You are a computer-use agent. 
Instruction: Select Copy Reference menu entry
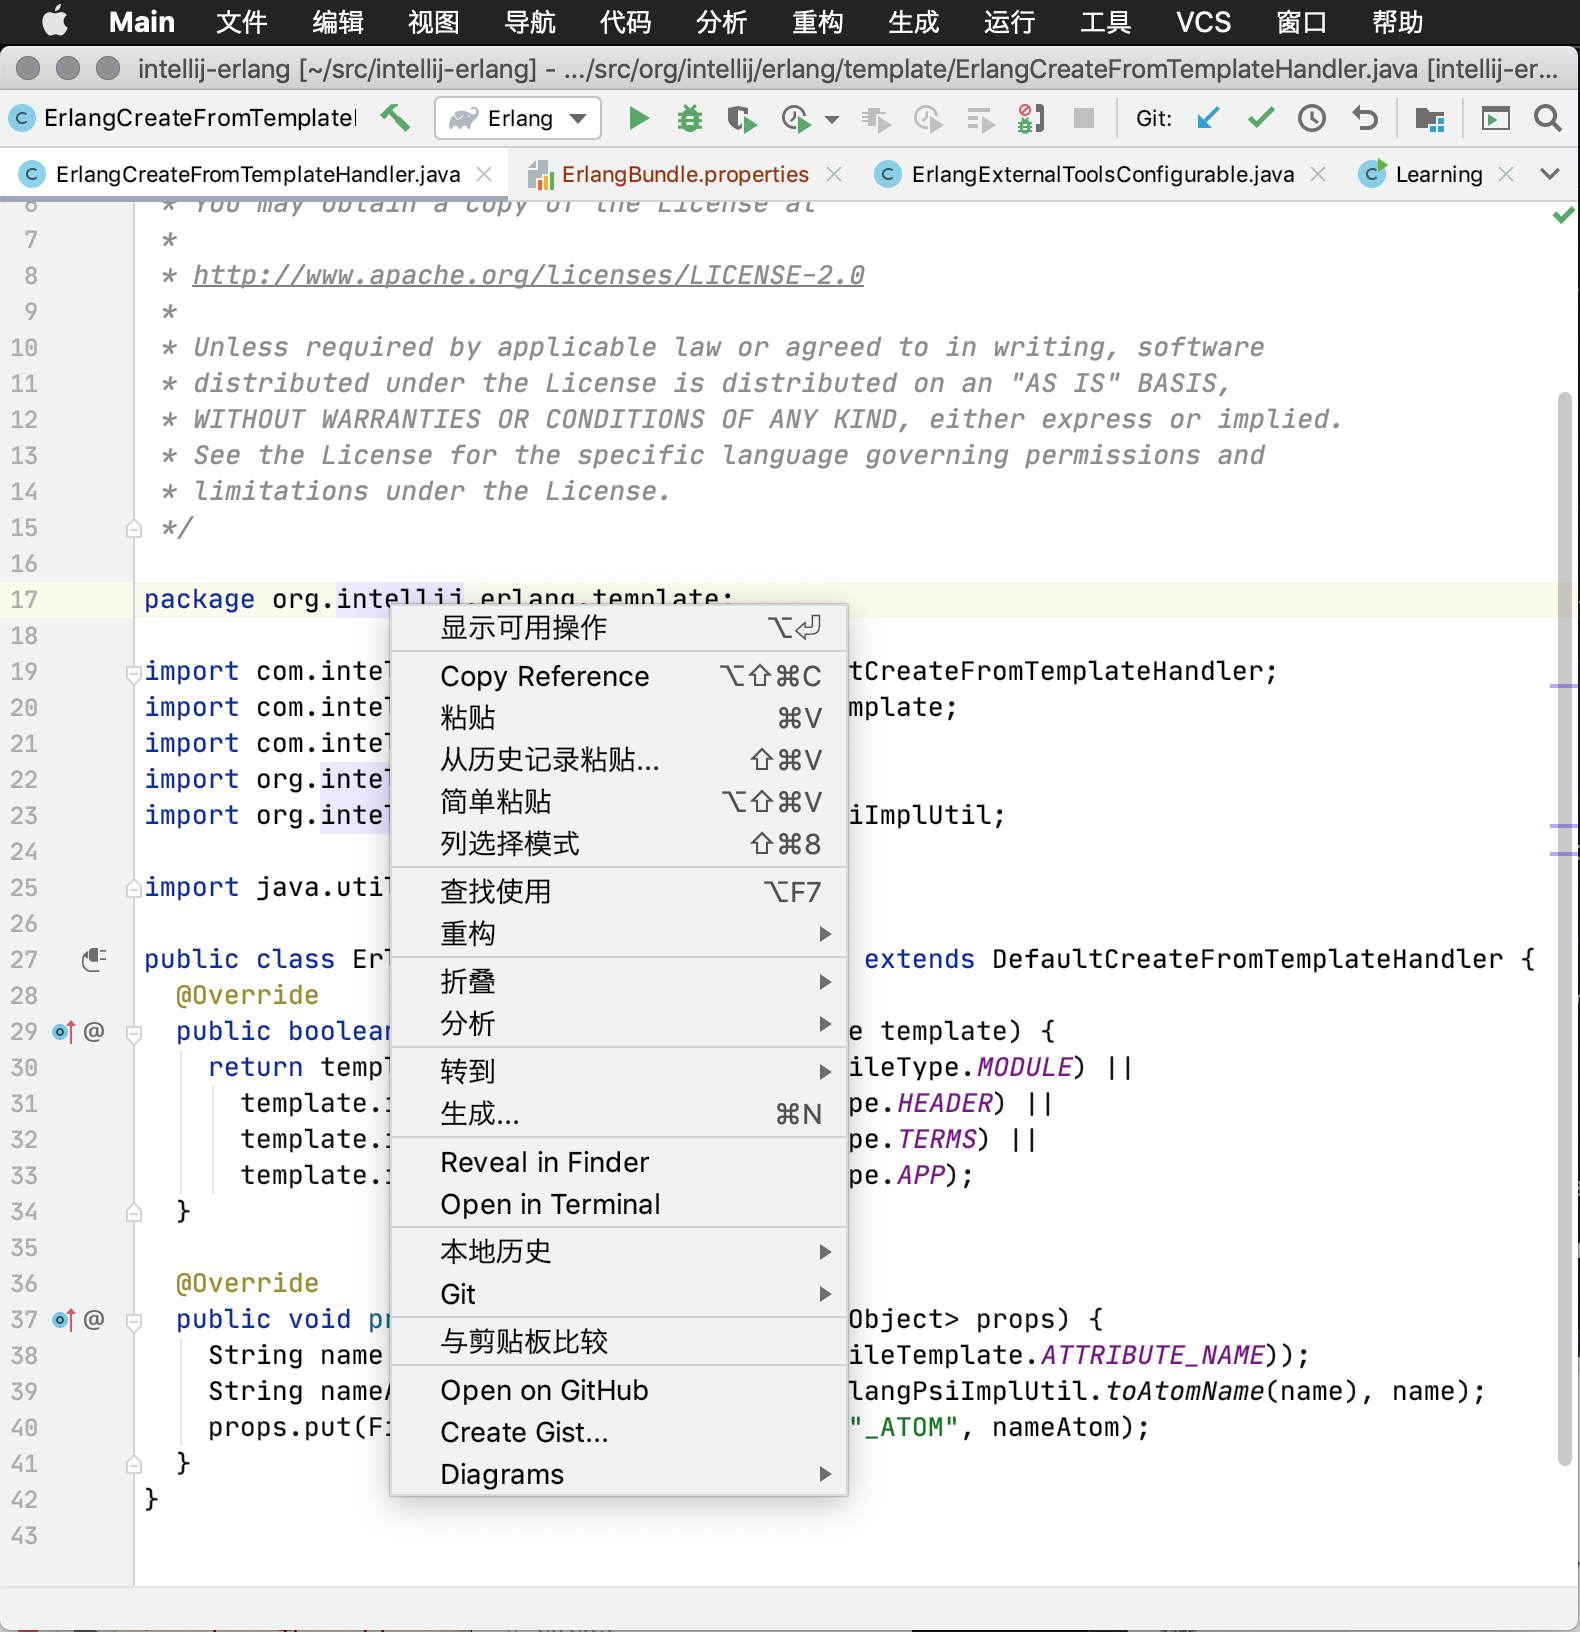619,676
